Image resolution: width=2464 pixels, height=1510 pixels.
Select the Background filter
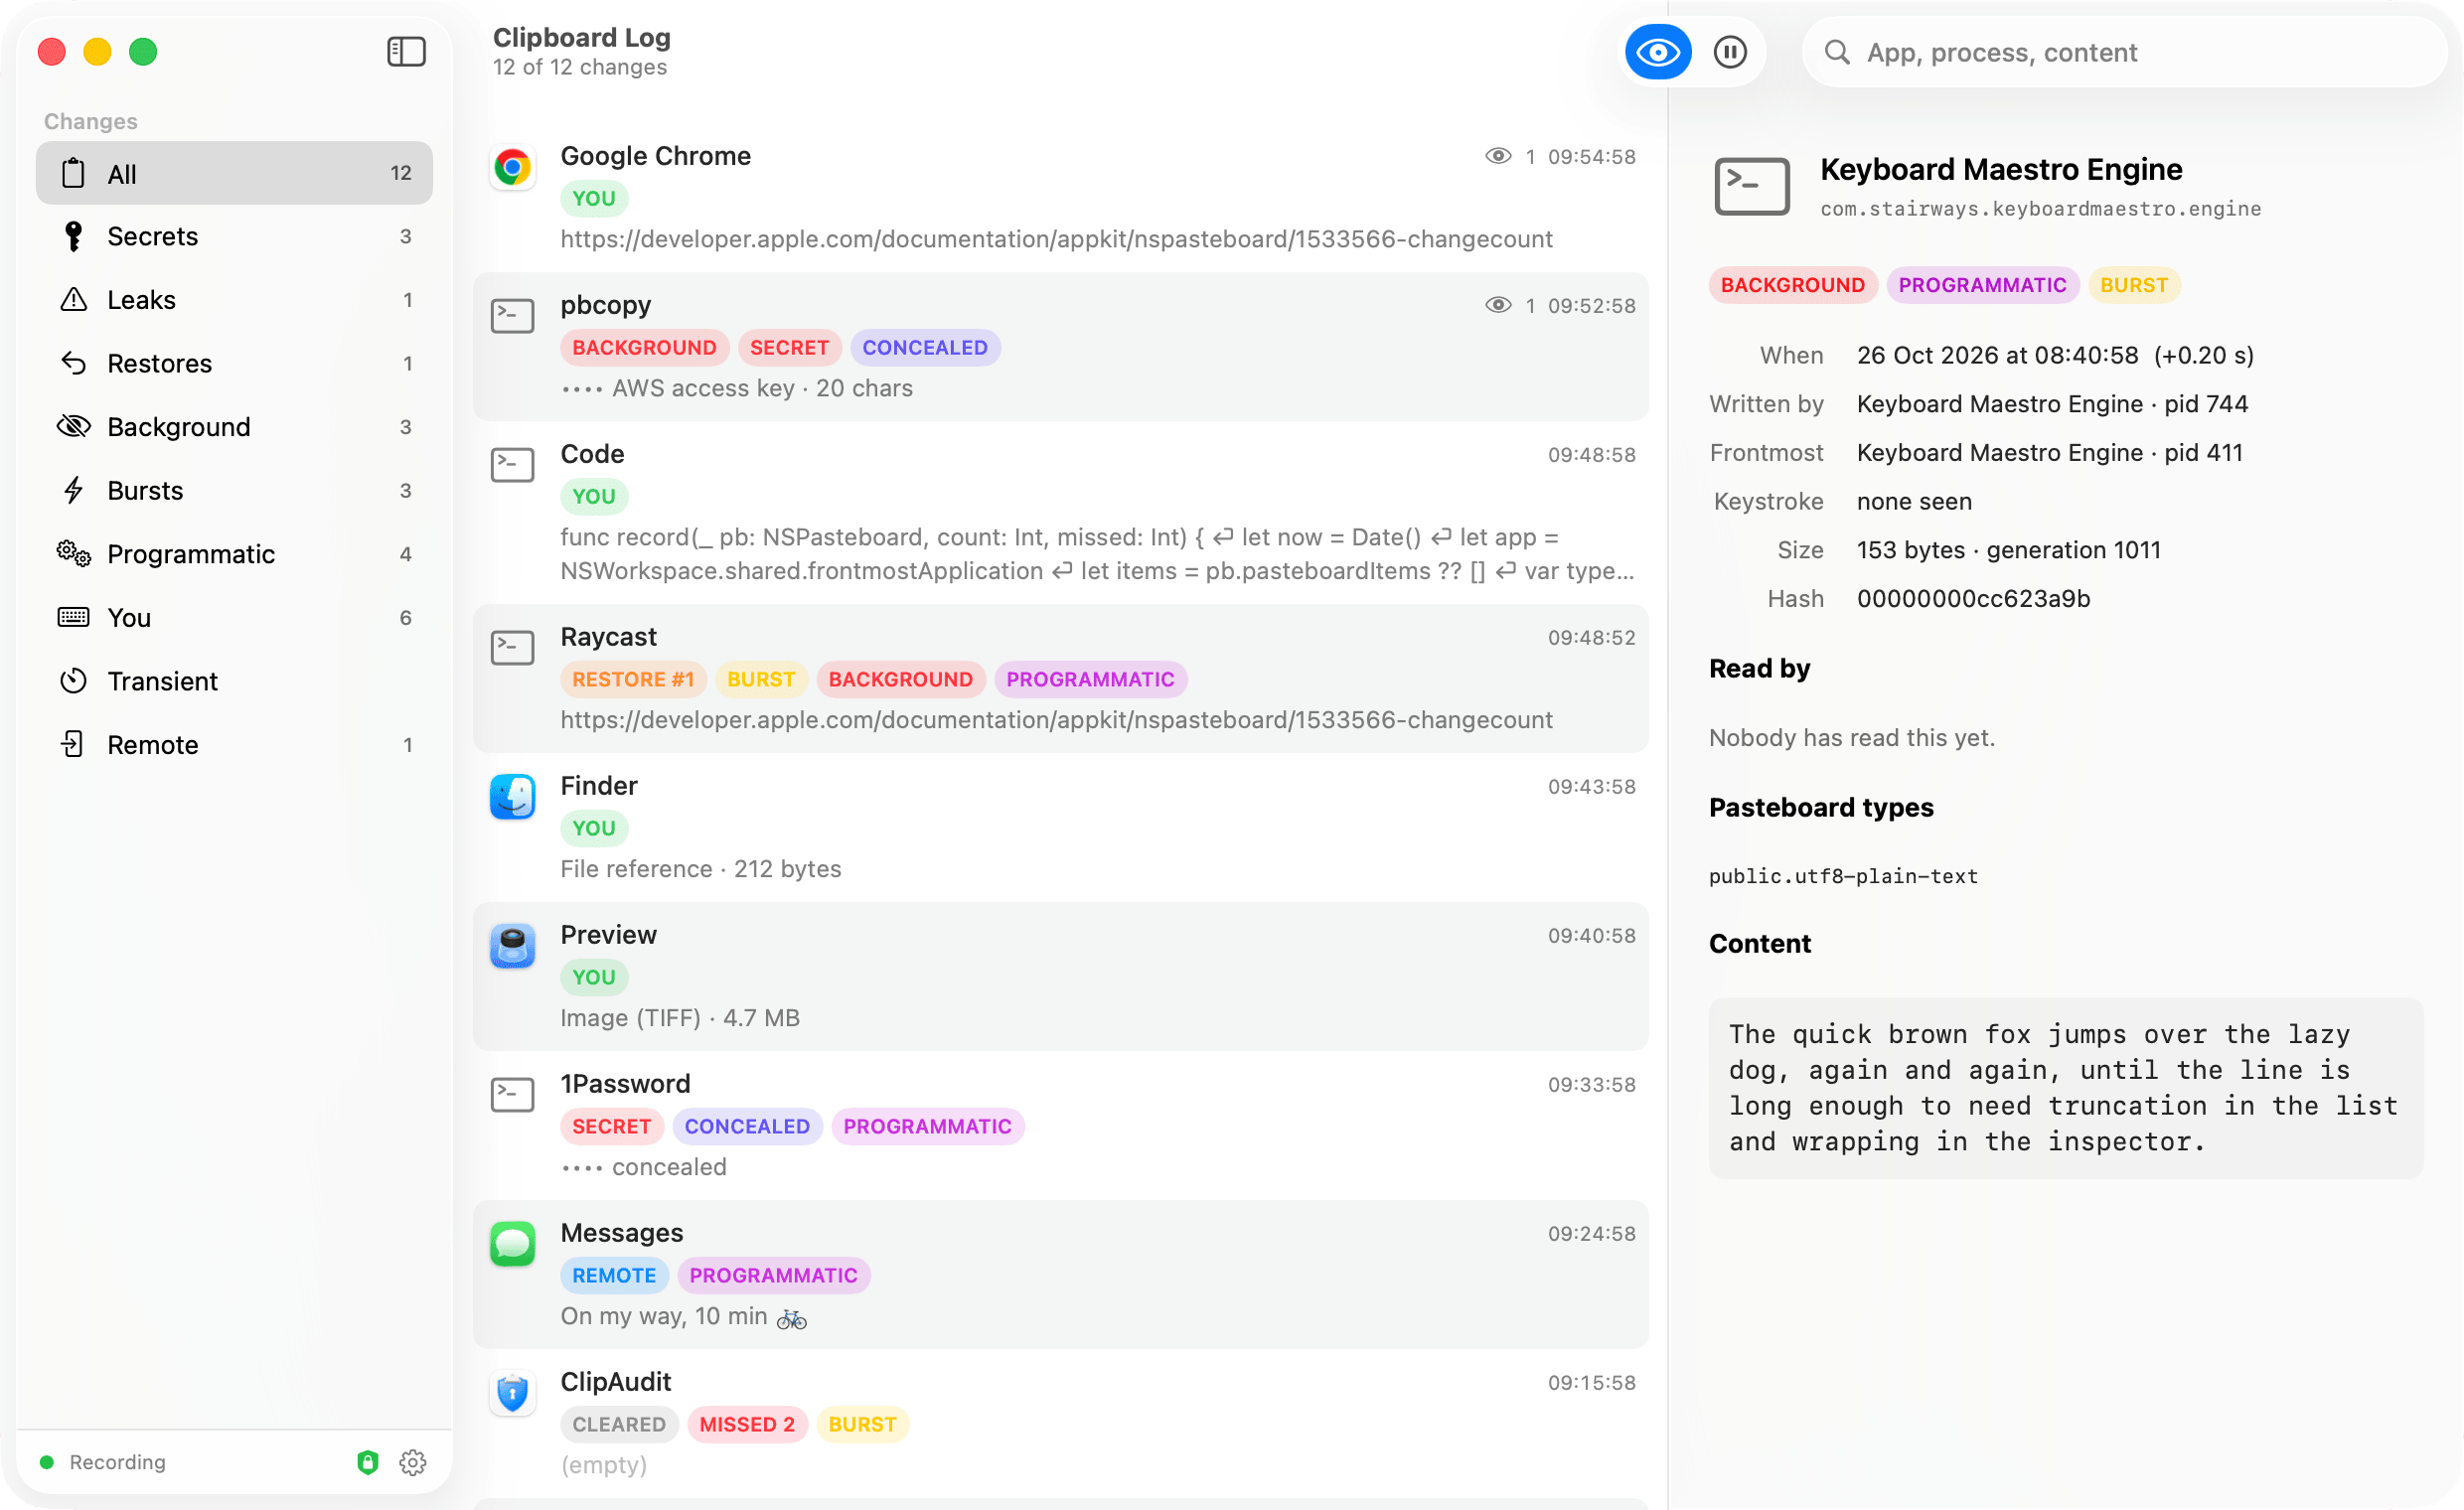234,427
